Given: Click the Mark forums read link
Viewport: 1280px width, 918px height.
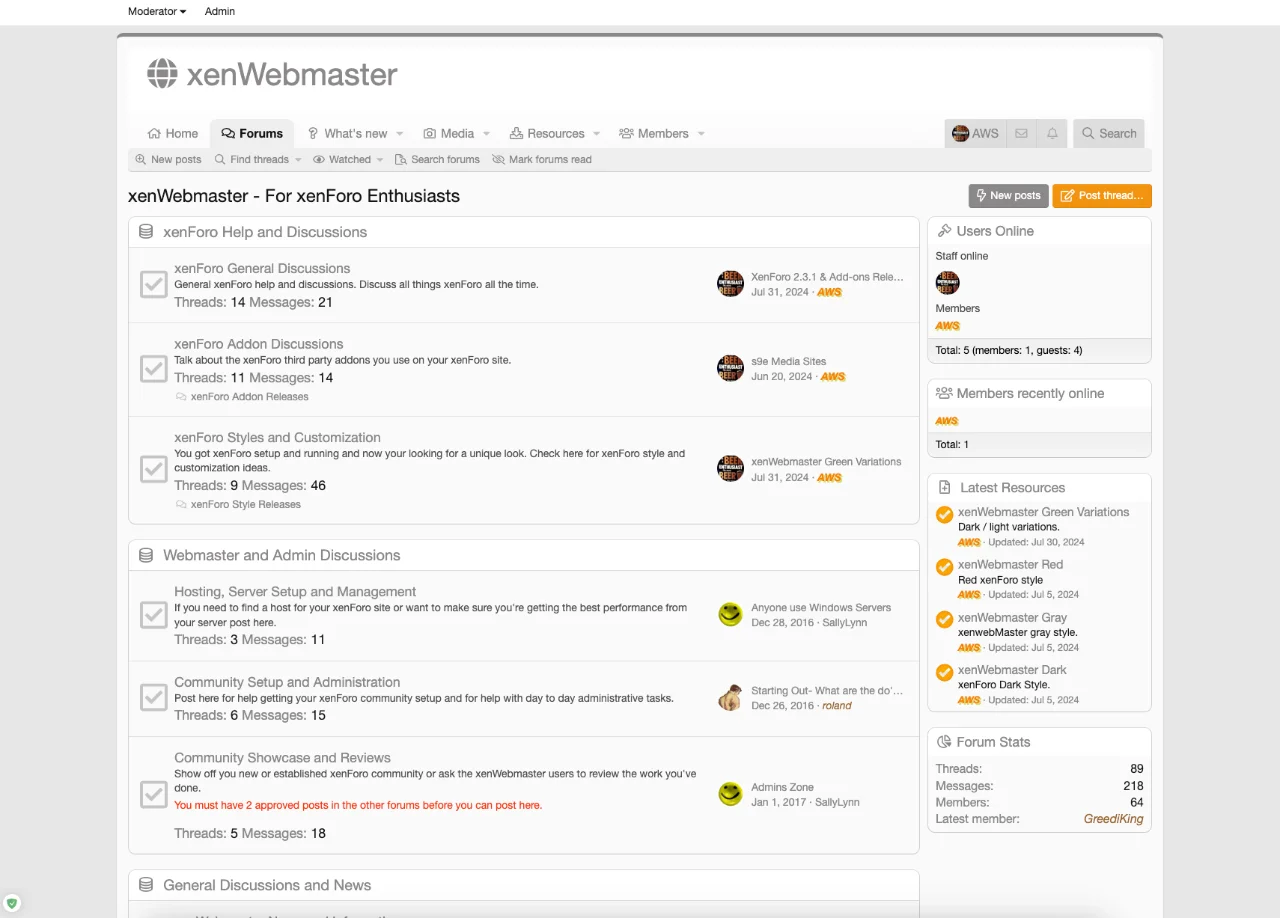Looking at the screenshot, I should click(x=542, y=159).
